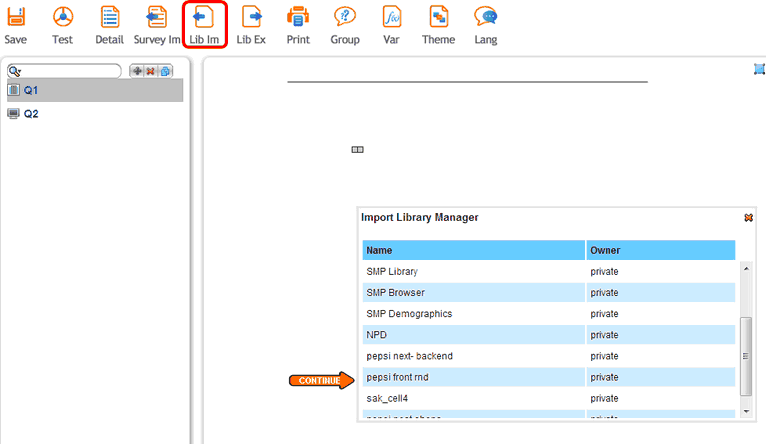
Task: Click the library list scrollbar thumb
Action: [746, 357]
